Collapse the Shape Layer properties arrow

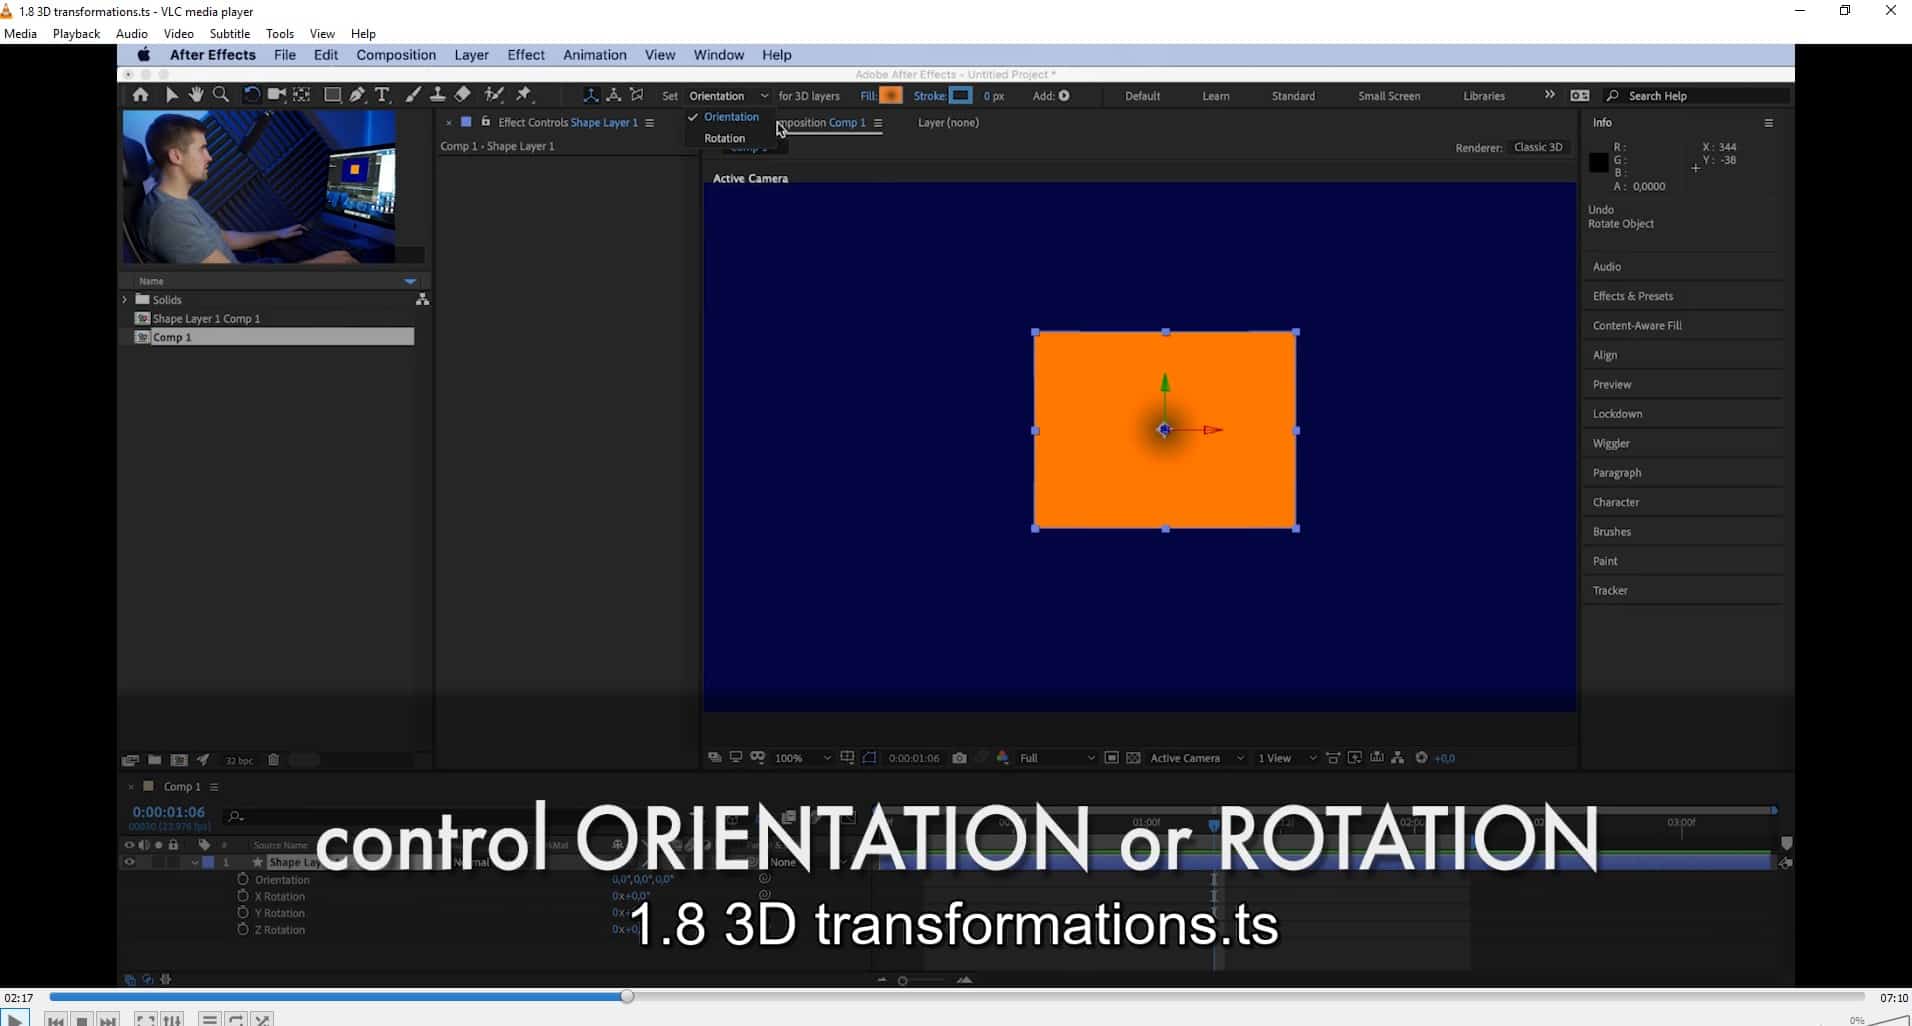click(194, 862)
